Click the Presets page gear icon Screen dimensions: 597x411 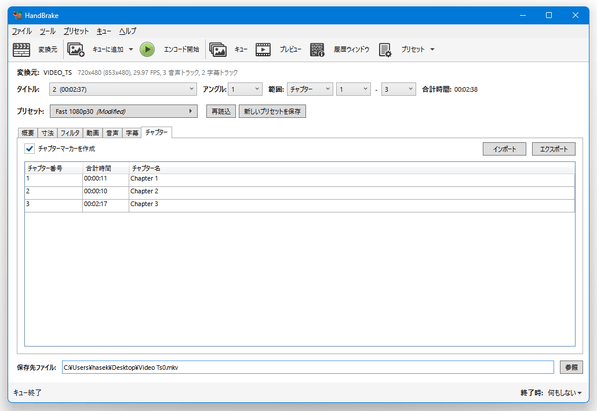385,50
